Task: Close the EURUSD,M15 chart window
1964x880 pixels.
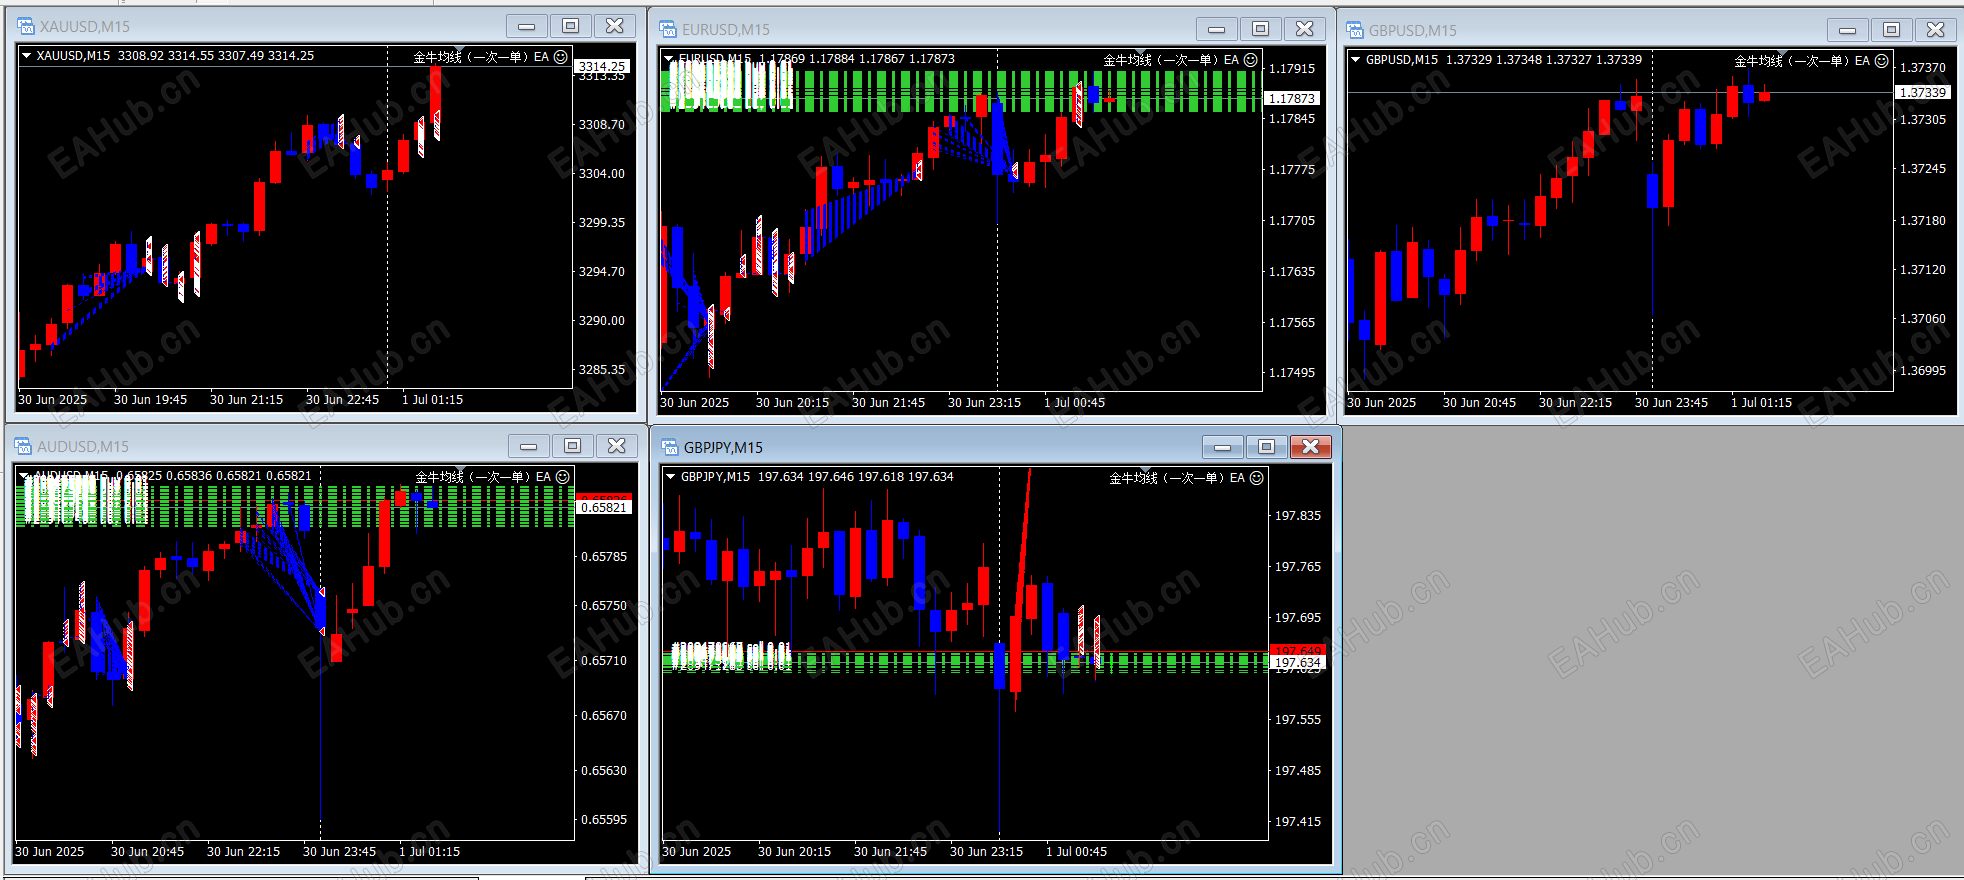Action: [x=1305, y=29]
